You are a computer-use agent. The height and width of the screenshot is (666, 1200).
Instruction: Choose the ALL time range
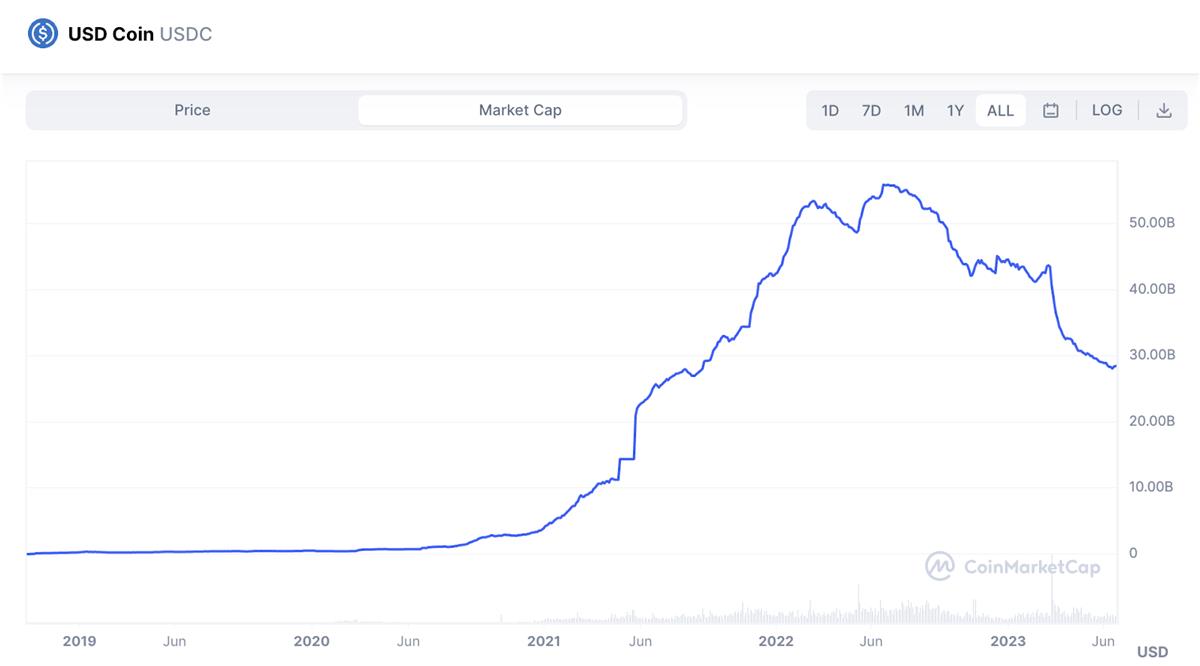[1000, 111]
